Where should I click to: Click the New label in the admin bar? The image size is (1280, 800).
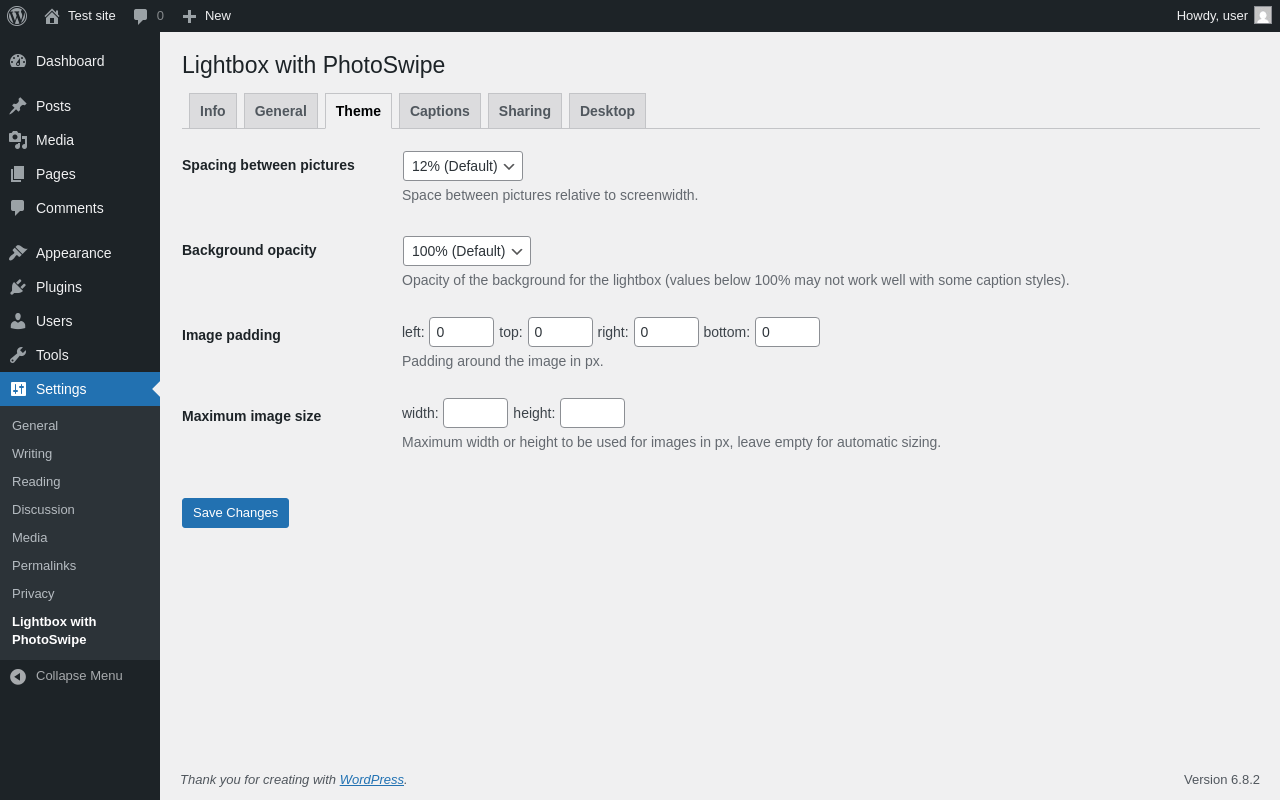(x=218, y=16)
